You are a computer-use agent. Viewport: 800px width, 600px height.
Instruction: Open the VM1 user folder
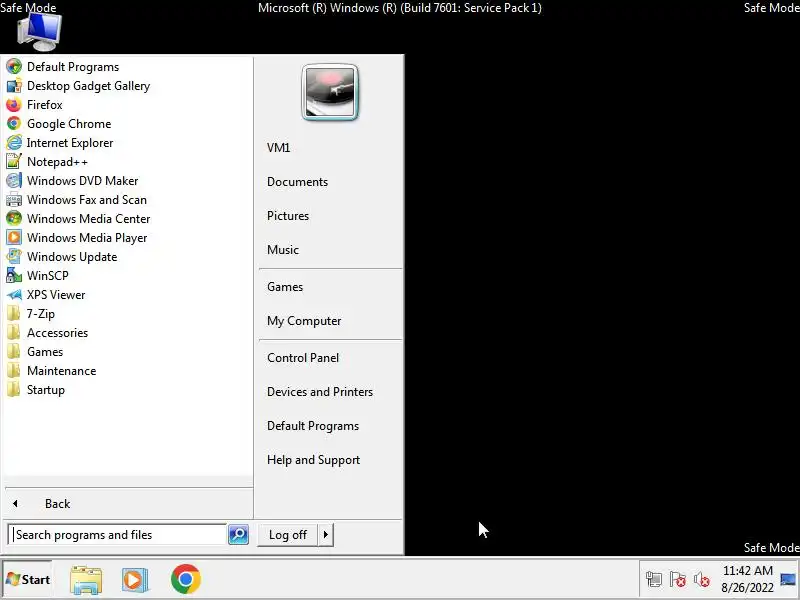pyautogui.click(x=279, y=148)
